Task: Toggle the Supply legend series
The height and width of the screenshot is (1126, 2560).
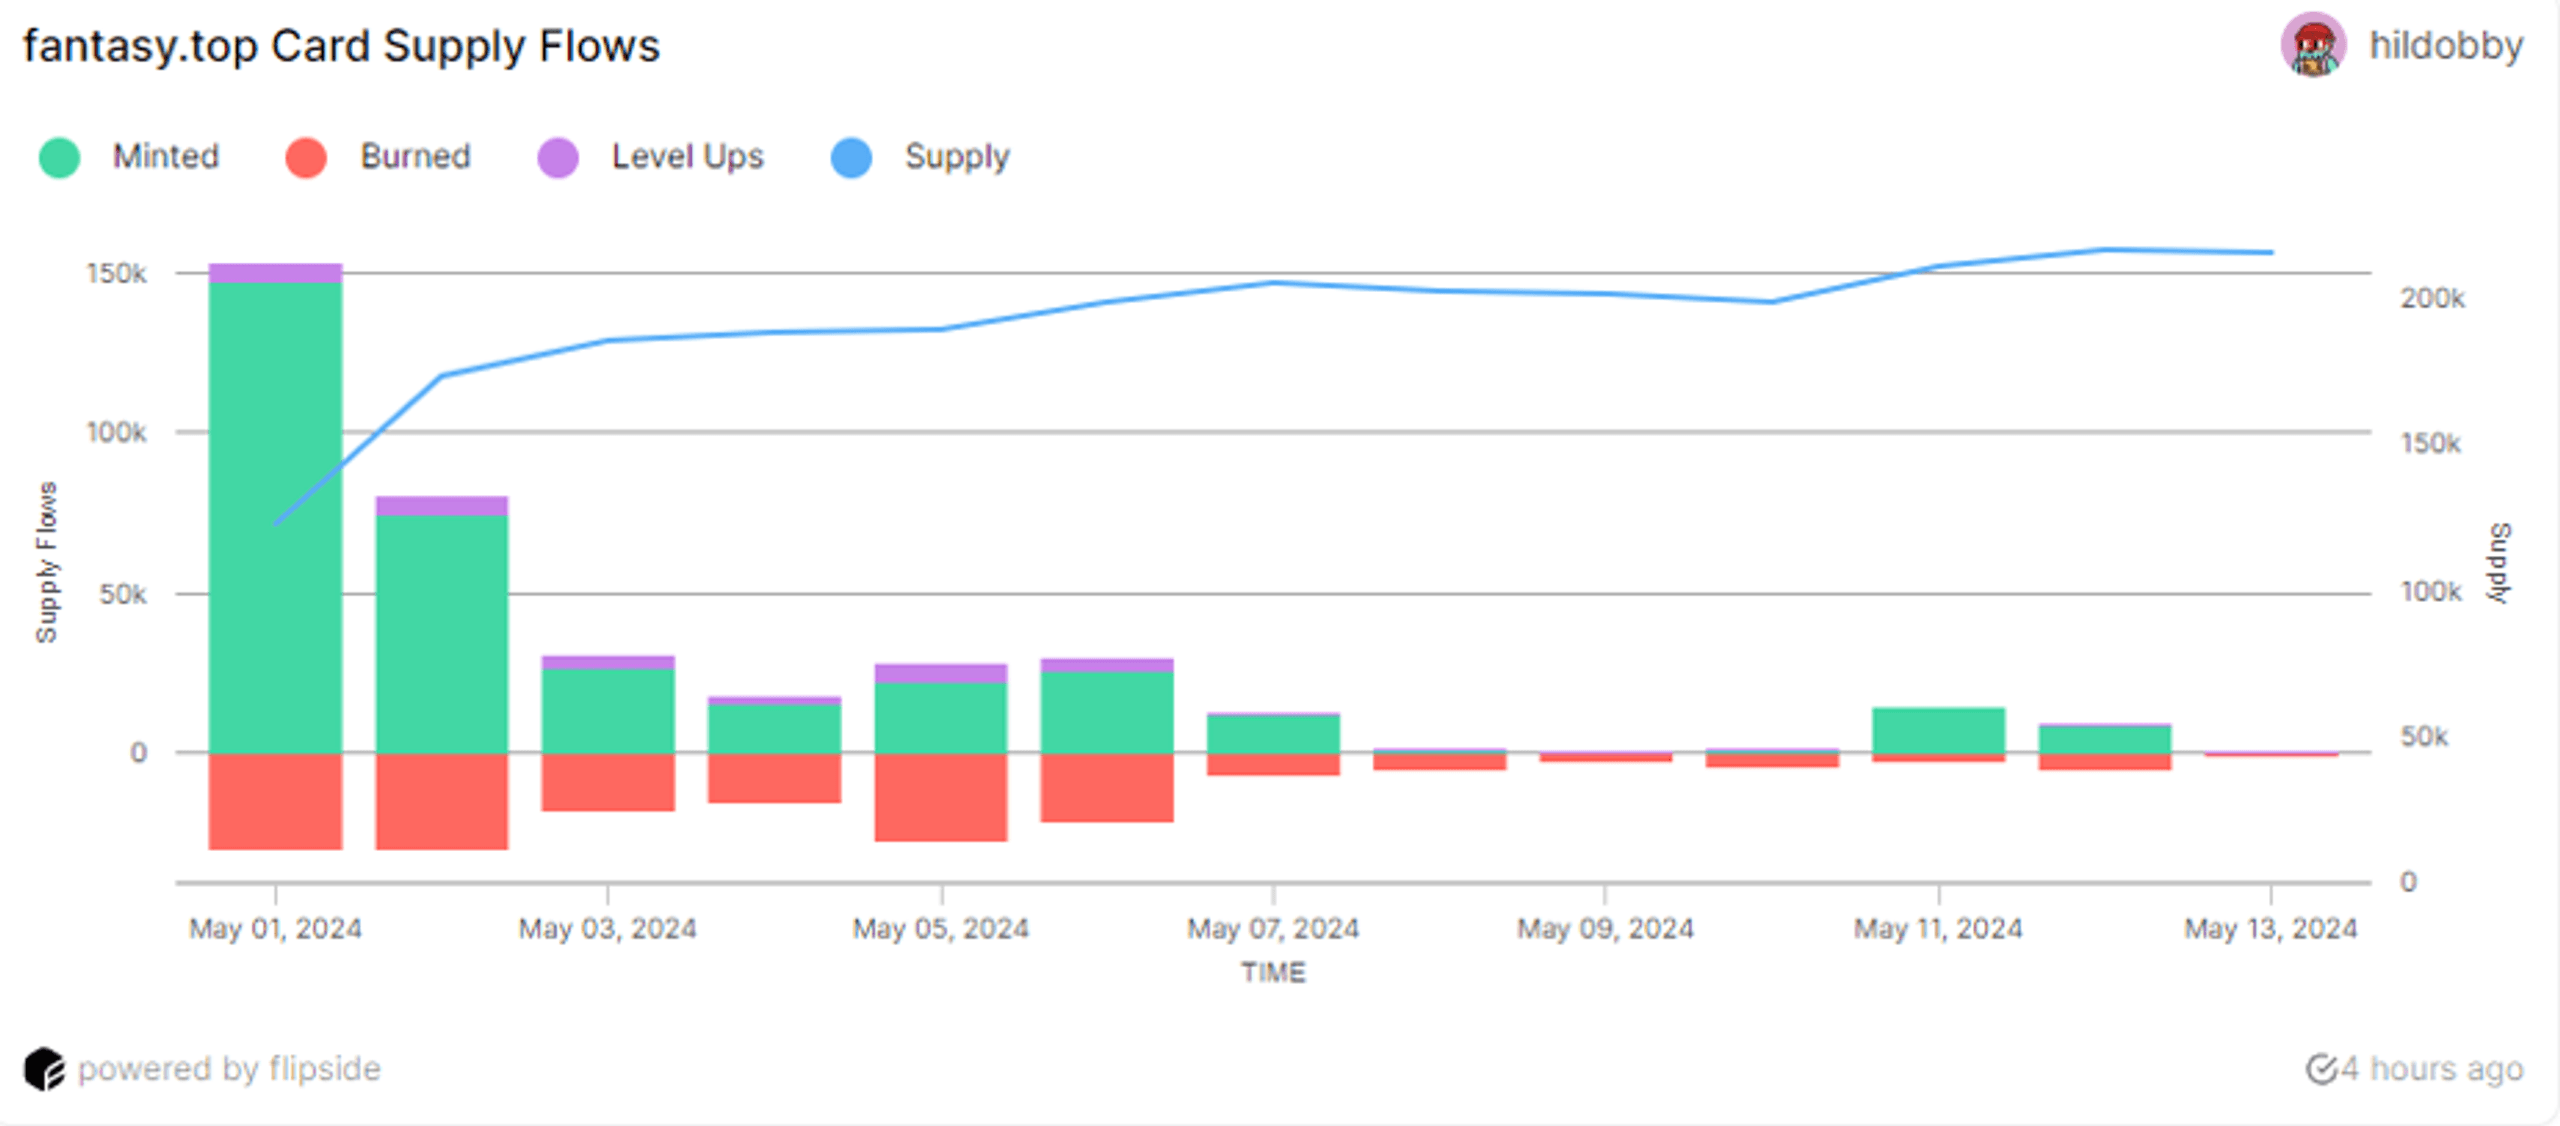Action: point(920,157)
